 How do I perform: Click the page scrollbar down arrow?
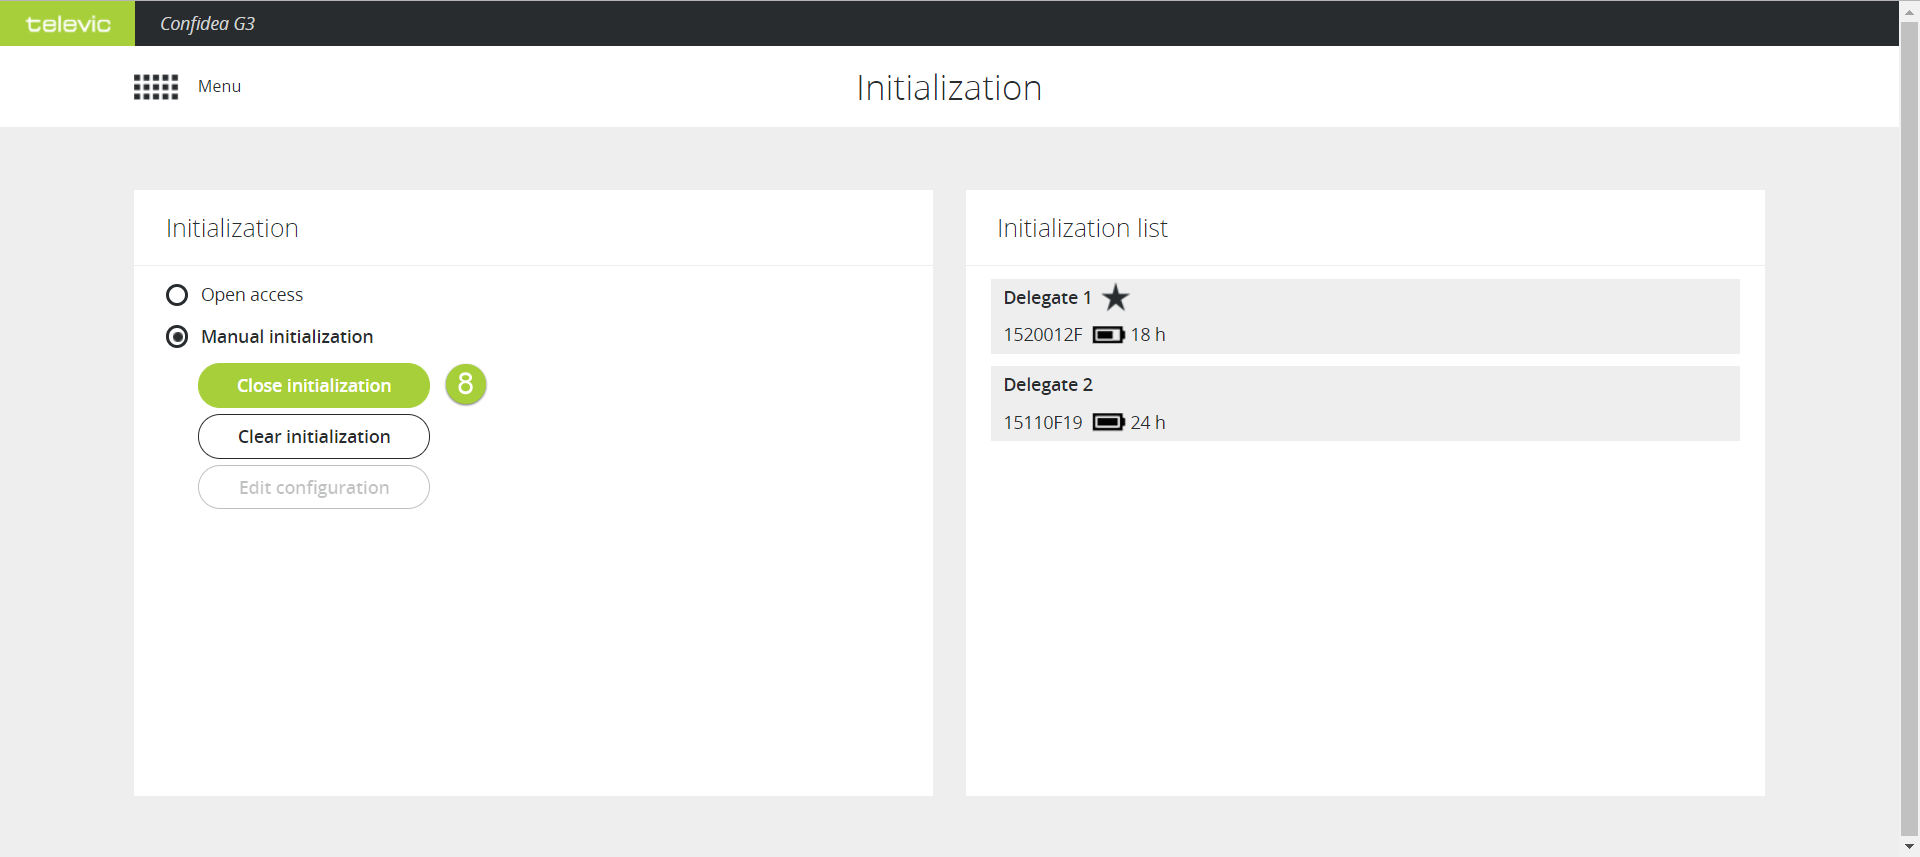1909,847
